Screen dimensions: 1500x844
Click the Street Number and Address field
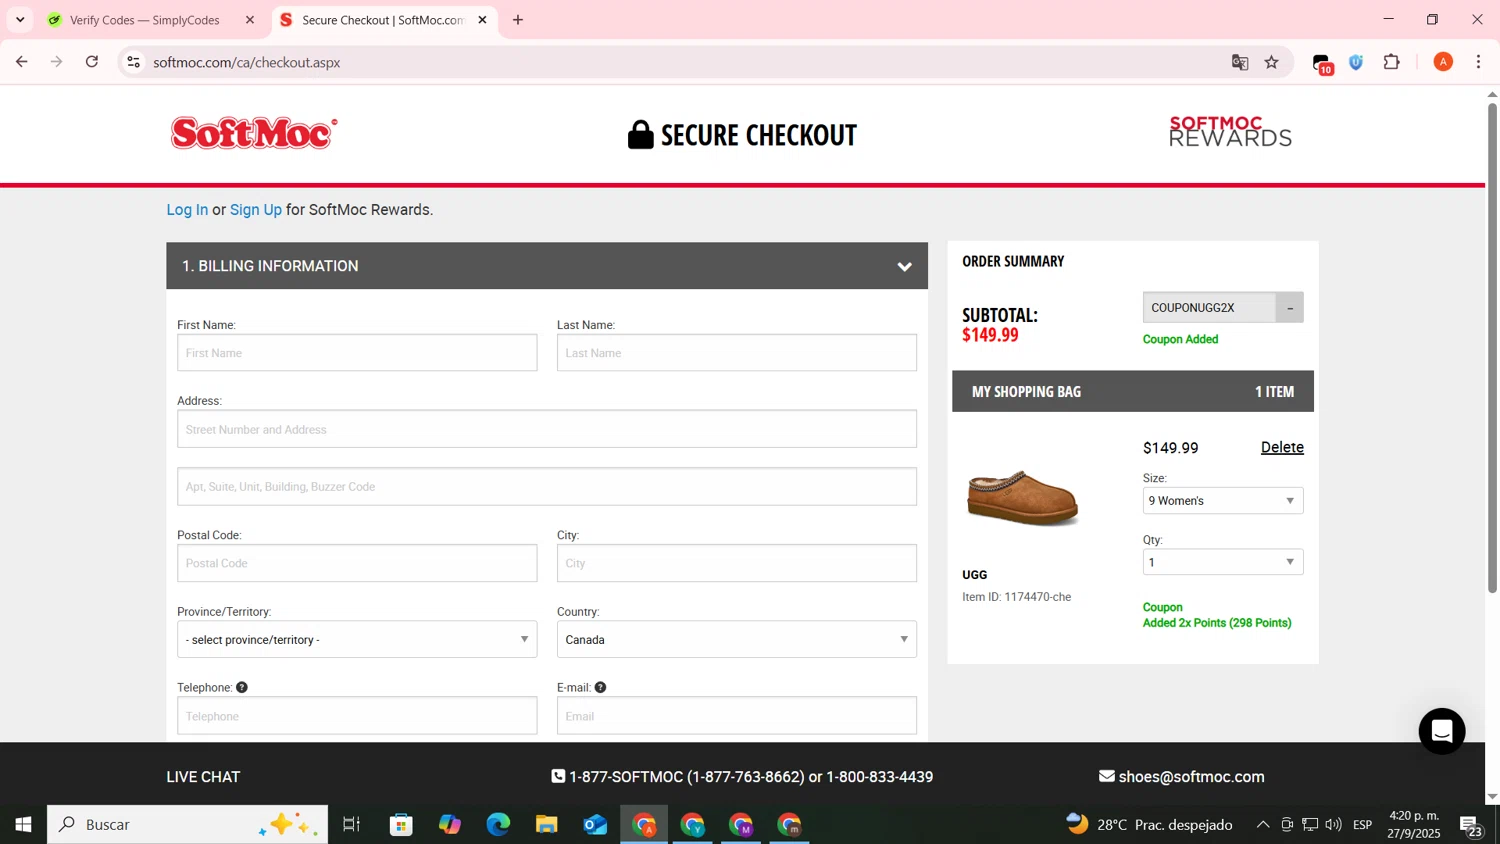547,429
